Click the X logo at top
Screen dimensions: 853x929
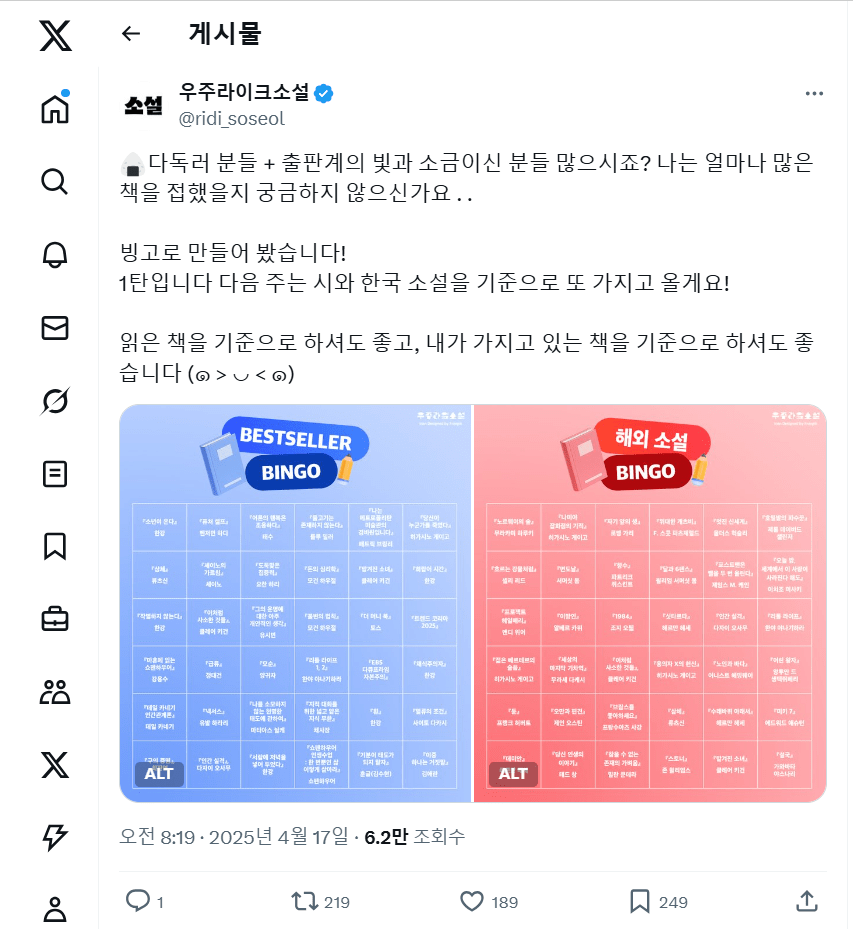click(x=55, y=36)
